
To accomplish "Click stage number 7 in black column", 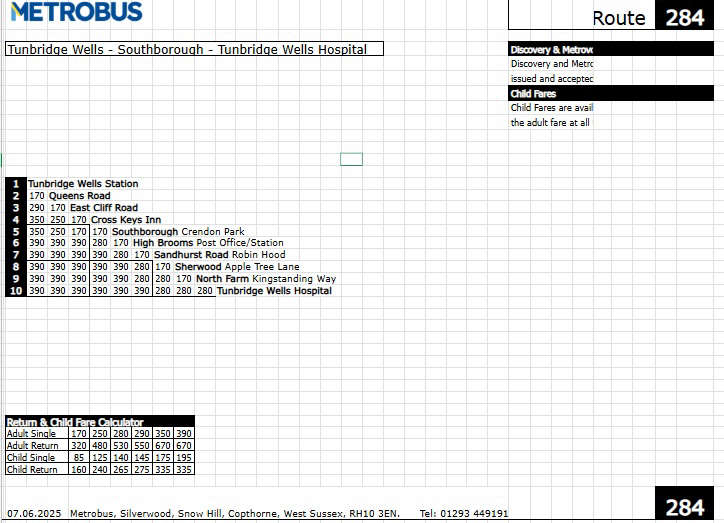I will click(x=16, y=255).
